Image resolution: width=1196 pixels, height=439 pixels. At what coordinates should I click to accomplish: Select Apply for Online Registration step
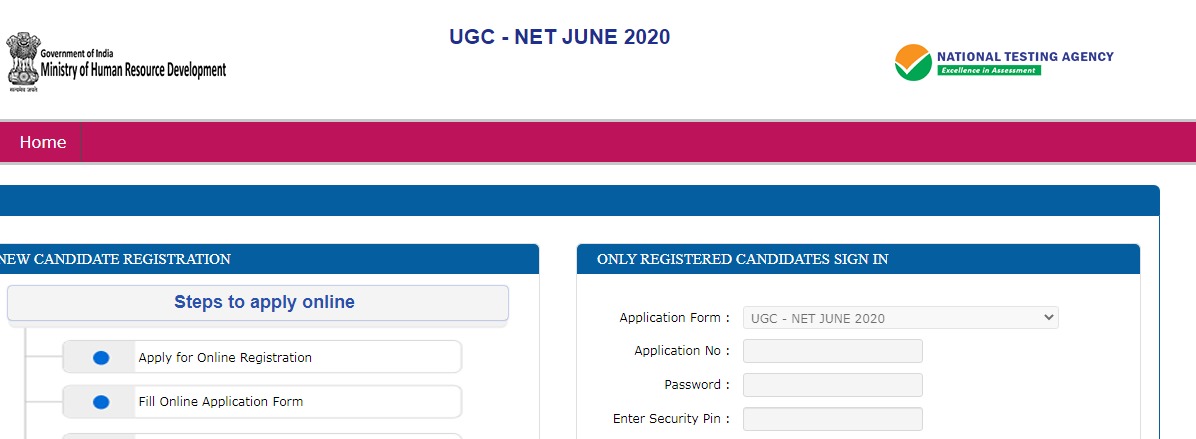[225, 358]
